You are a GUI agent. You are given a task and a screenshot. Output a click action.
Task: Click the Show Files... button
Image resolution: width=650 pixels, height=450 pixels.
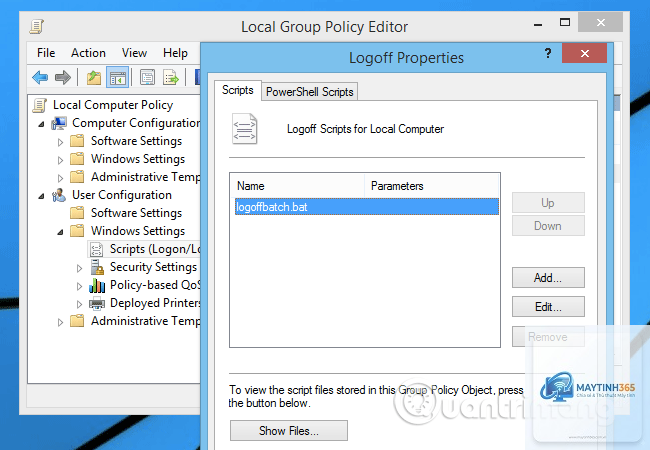click(289, 431)
